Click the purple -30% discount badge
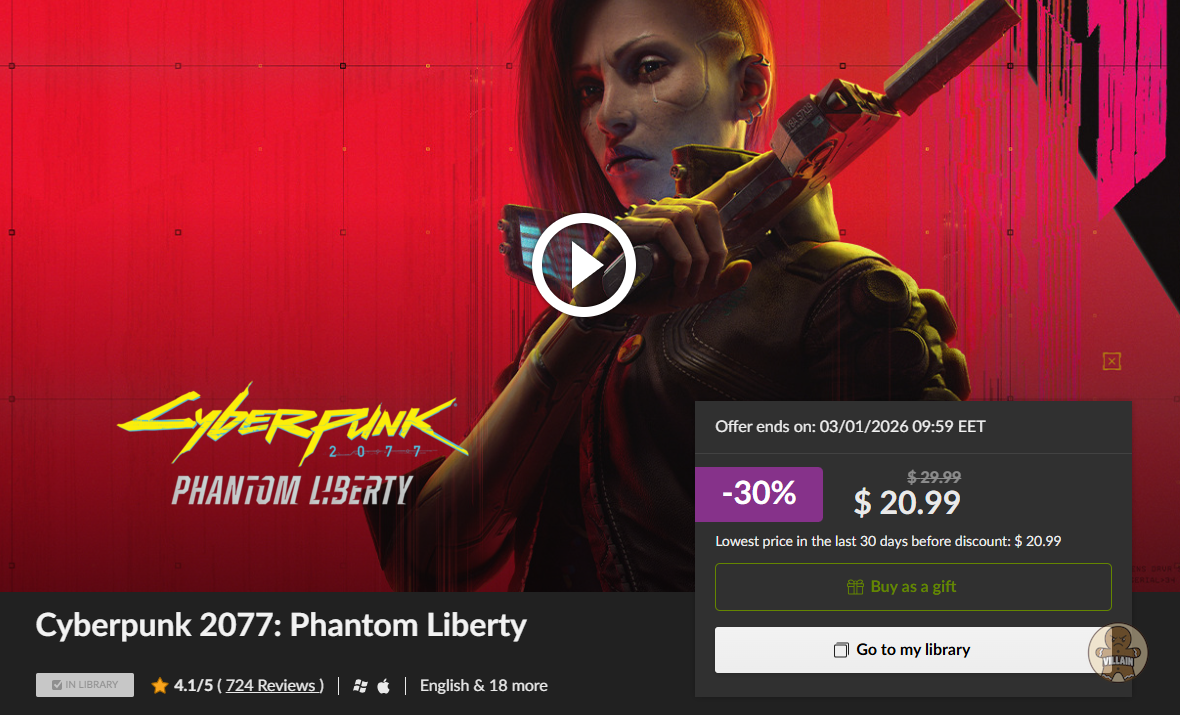This screenshot has width=1180, height=715. click(x=759, y=494)
